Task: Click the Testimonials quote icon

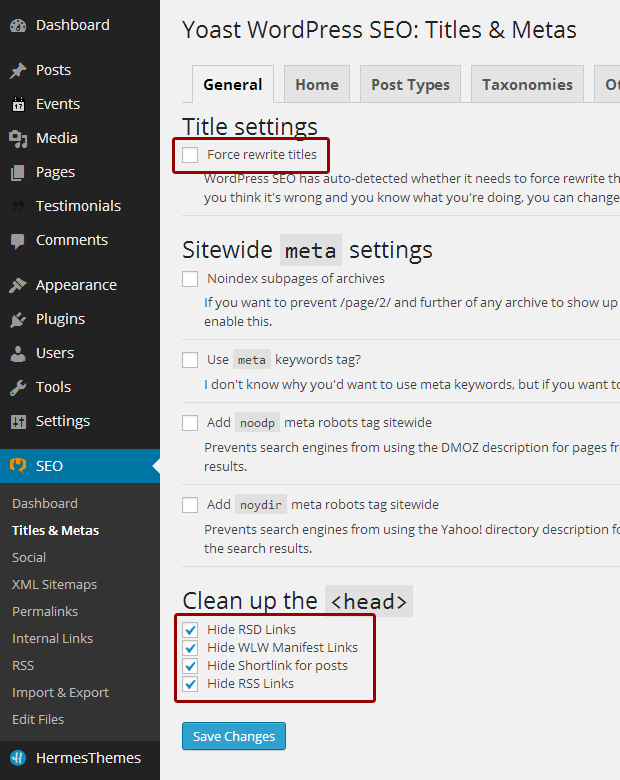Action: point(18,206)
